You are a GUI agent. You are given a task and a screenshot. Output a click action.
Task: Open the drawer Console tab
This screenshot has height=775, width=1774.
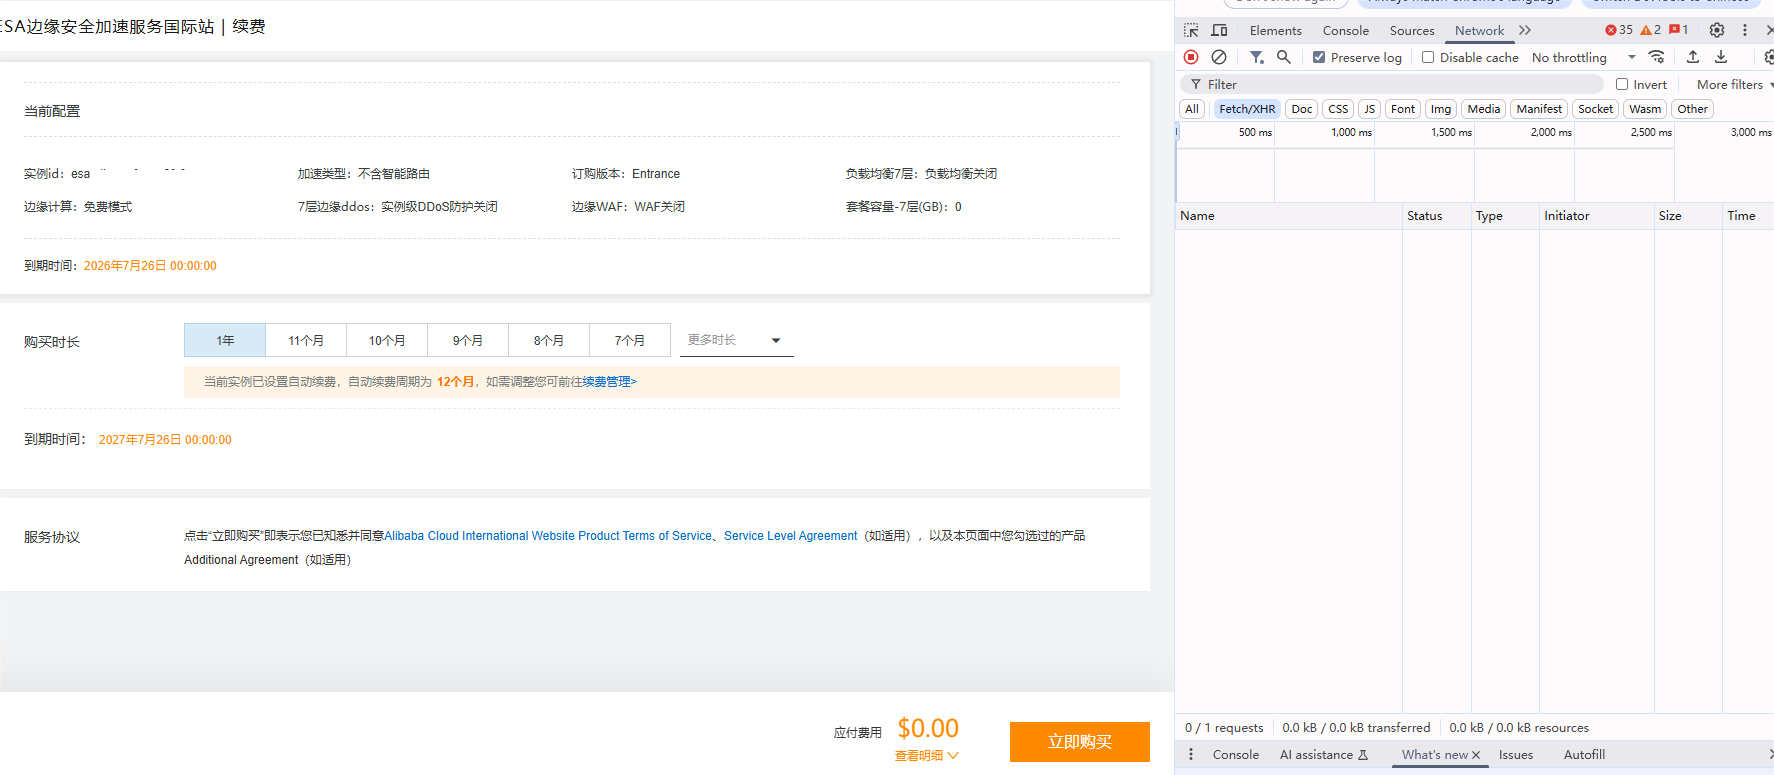[x=1236, y=755]
